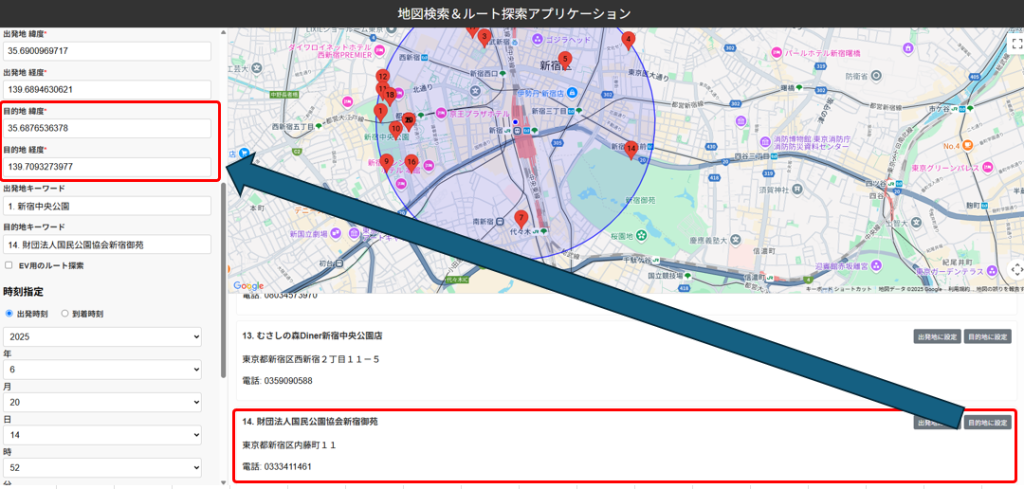The image size is (1024, 489).
Task: Click 出発地に設定 for むさしの森Diner
Action: [936, 337]
